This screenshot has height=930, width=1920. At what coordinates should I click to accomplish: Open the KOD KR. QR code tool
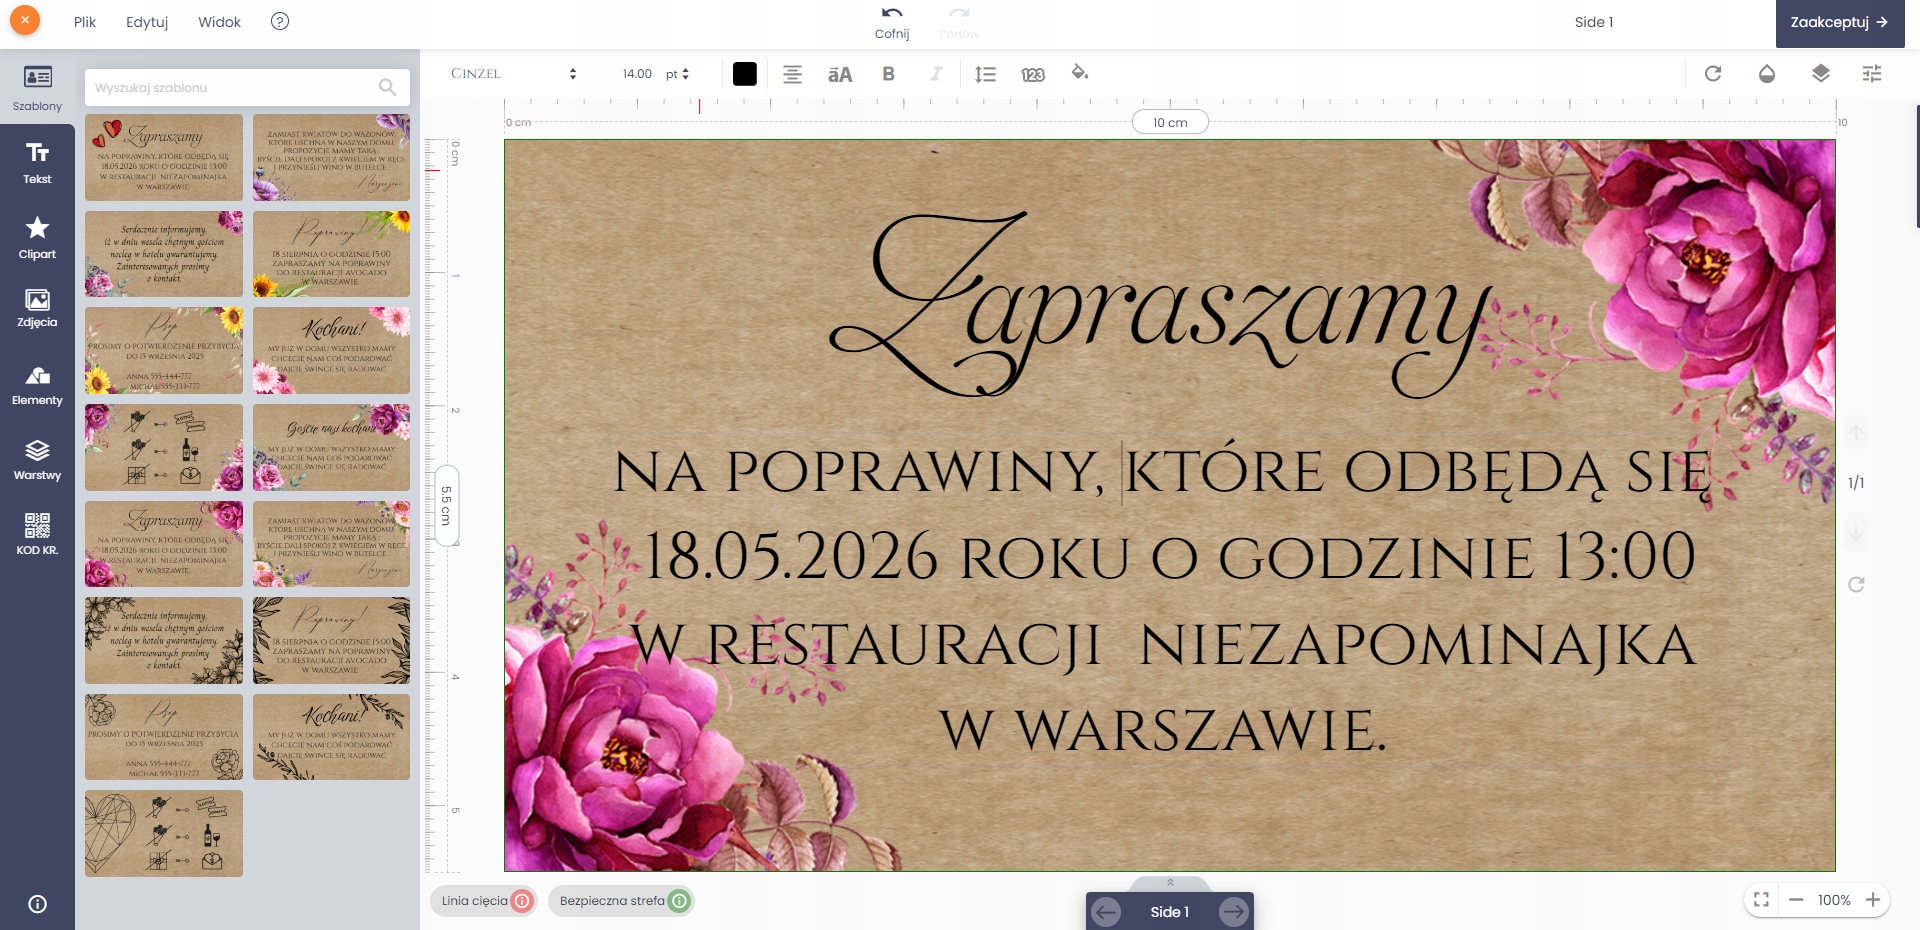[37, 534]
